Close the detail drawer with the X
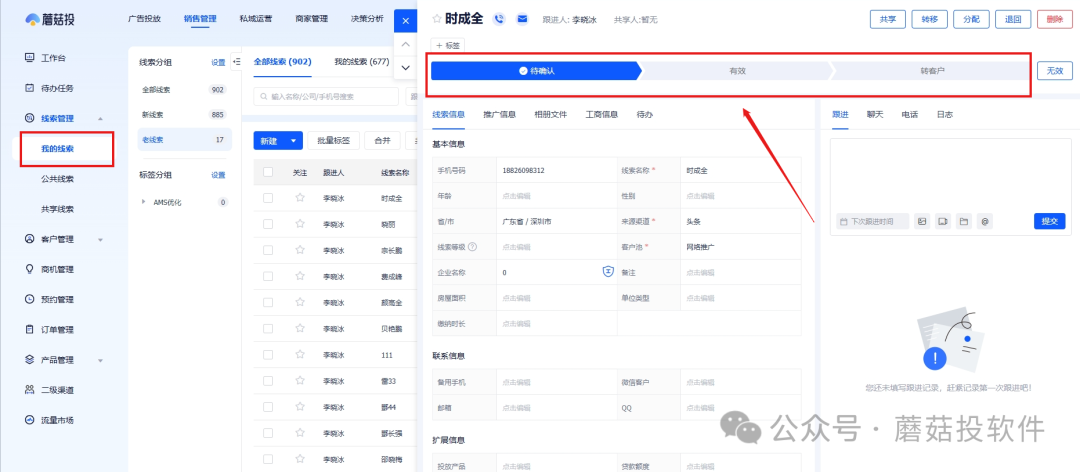1080x472 pixels. click(x=406, y=21)
